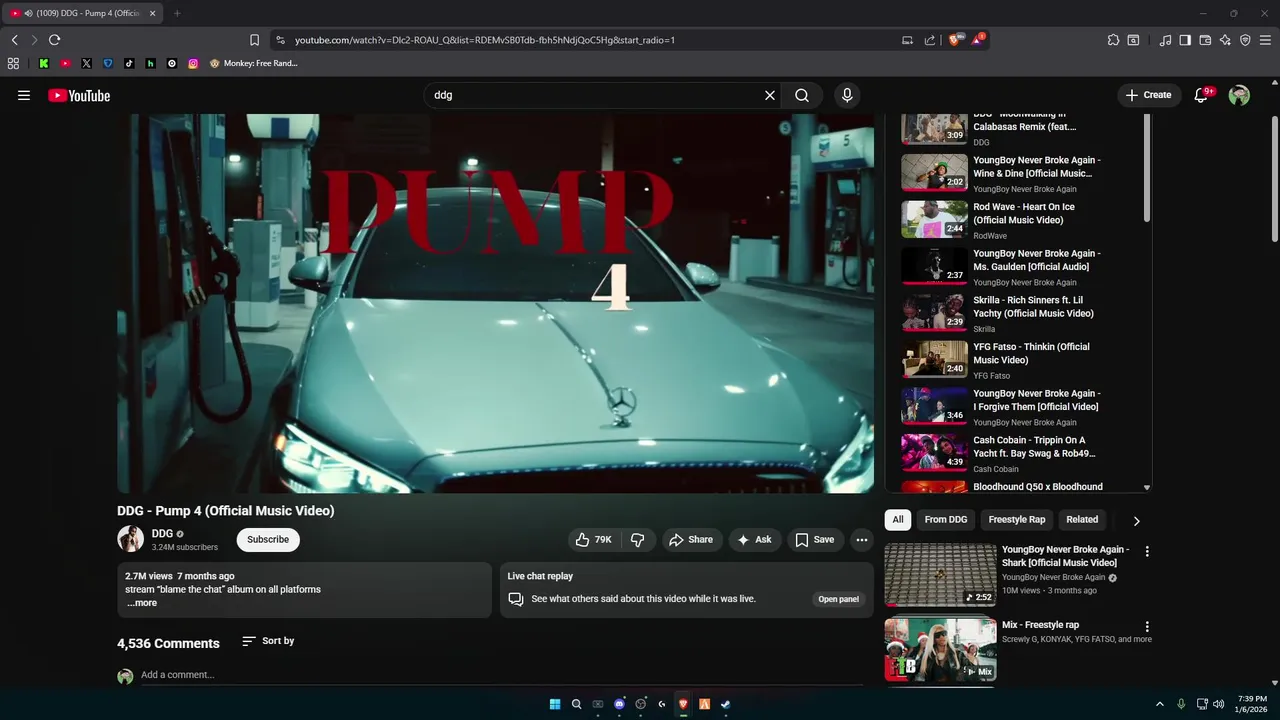Open the Brave VPN shield icon

click(1245, 40)
